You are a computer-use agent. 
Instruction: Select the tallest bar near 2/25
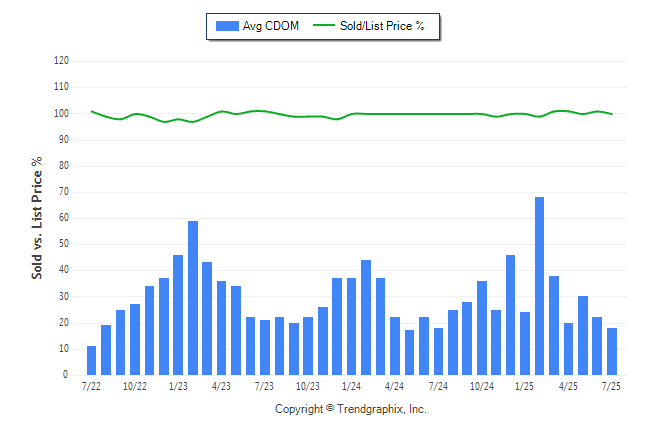click(x=539, y=286)
